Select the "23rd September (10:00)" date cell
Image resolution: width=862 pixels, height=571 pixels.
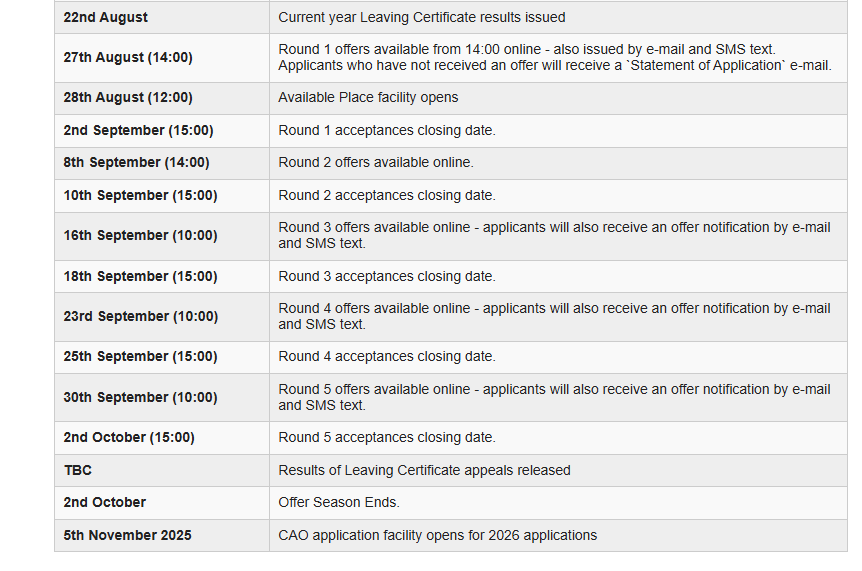[x=140, y=316]
